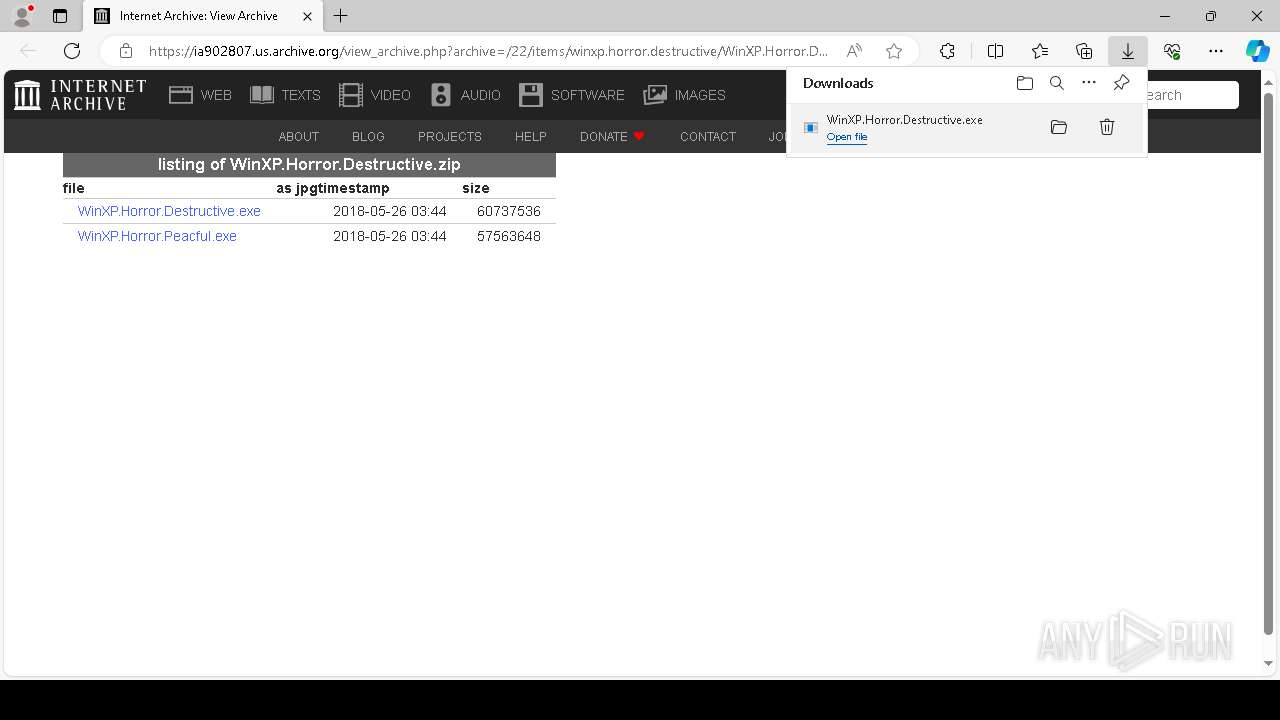Click the Archive search field
This screenshot has height=720, width=1280.
click(1192, 95)
